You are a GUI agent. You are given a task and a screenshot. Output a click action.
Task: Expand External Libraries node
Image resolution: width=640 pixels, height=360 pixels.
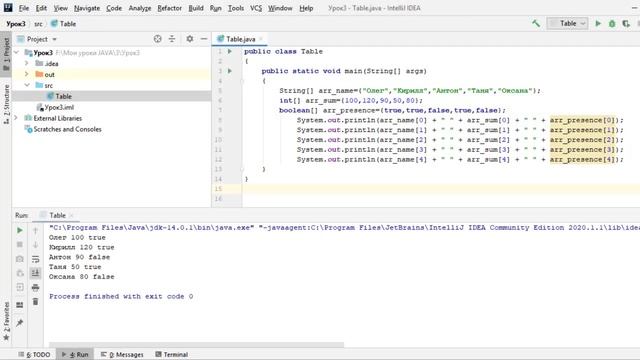[x=16, y=118]
